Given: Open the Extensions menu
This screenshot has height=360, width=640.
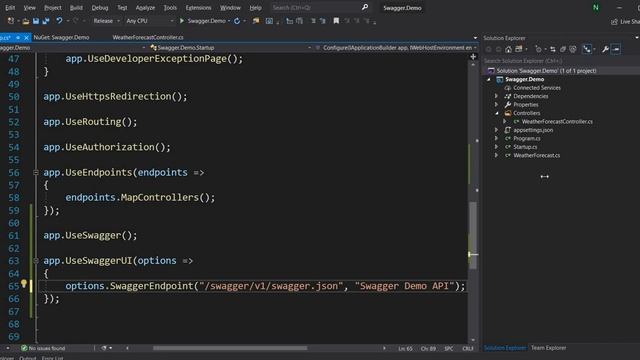Looking at the screenshot, I should [198, 8].
